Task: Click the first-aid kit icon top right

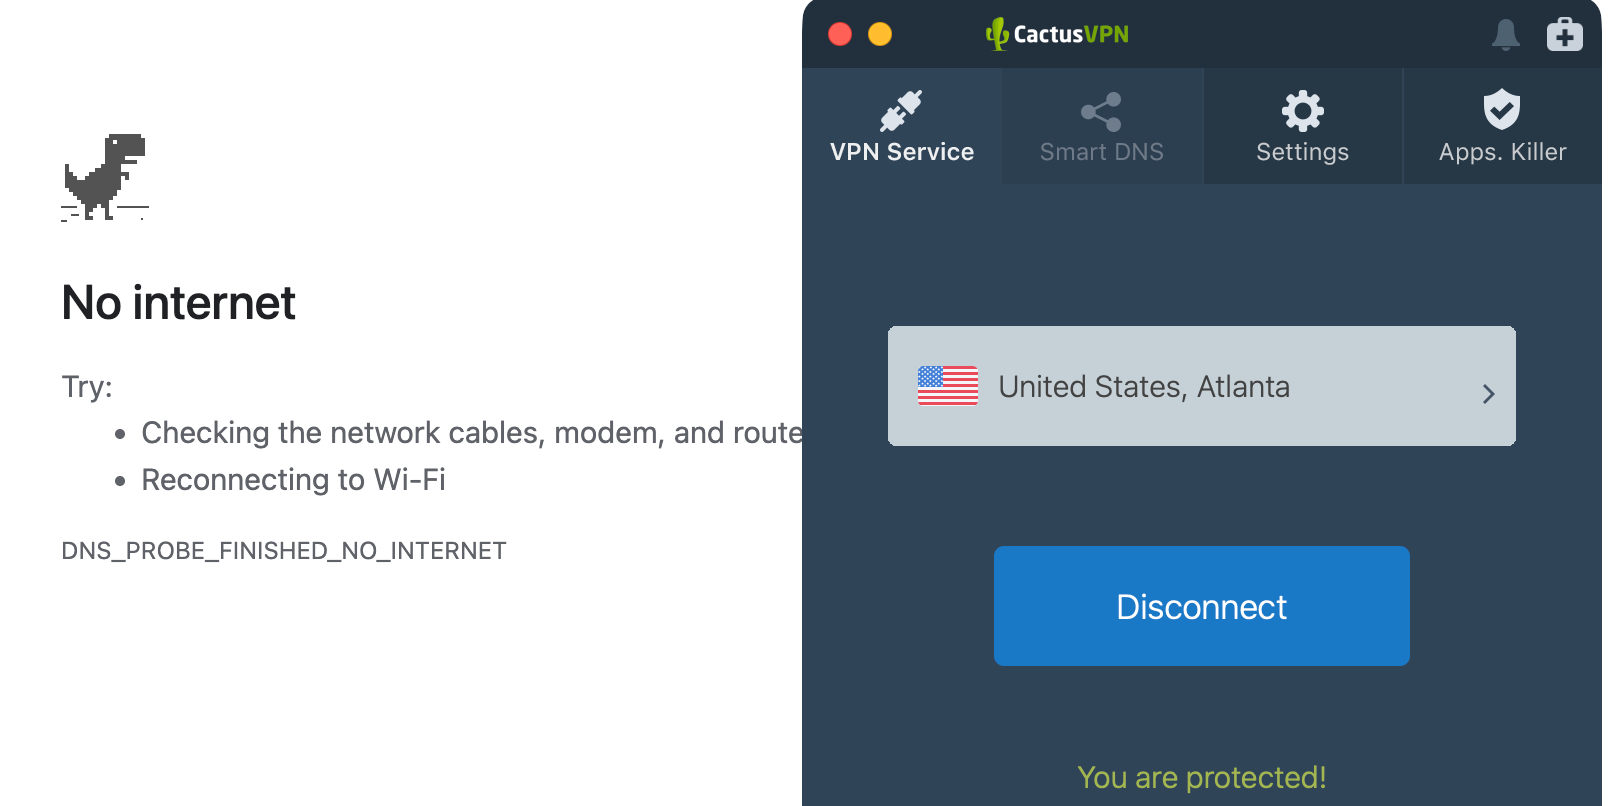Action: 1565,33
